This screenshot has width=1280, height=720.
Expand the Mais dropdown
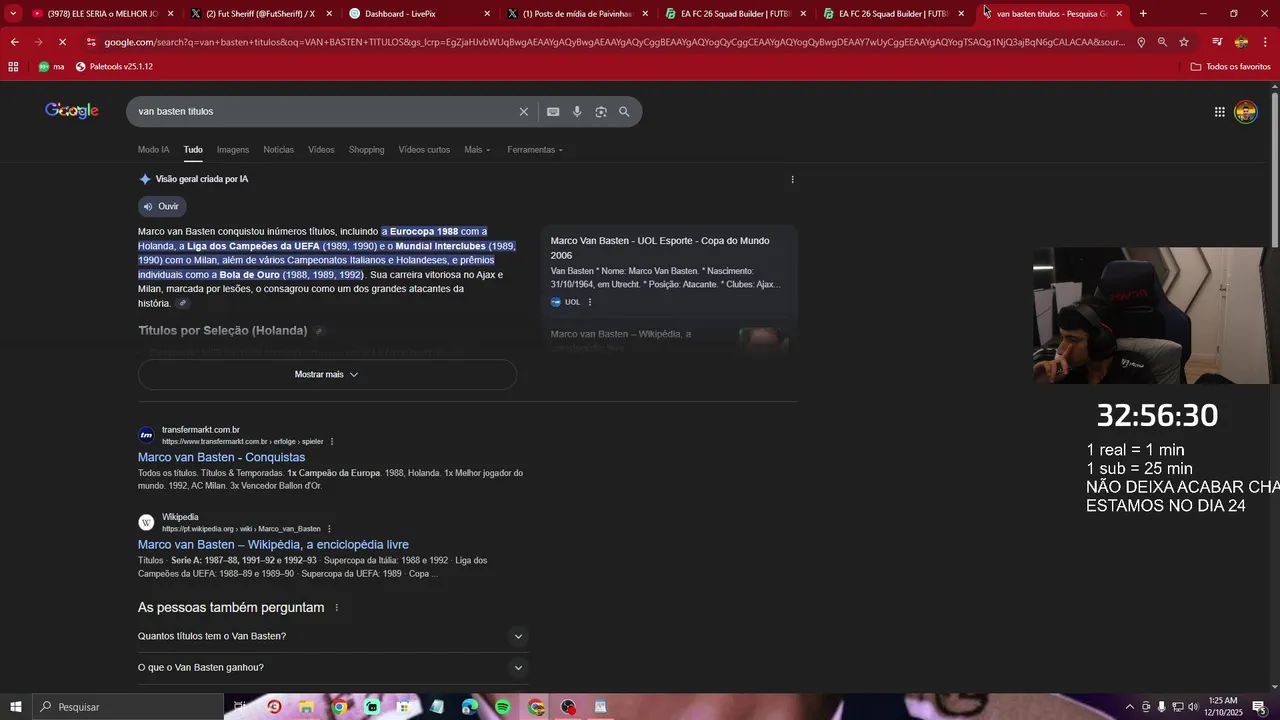pos(477,150)
